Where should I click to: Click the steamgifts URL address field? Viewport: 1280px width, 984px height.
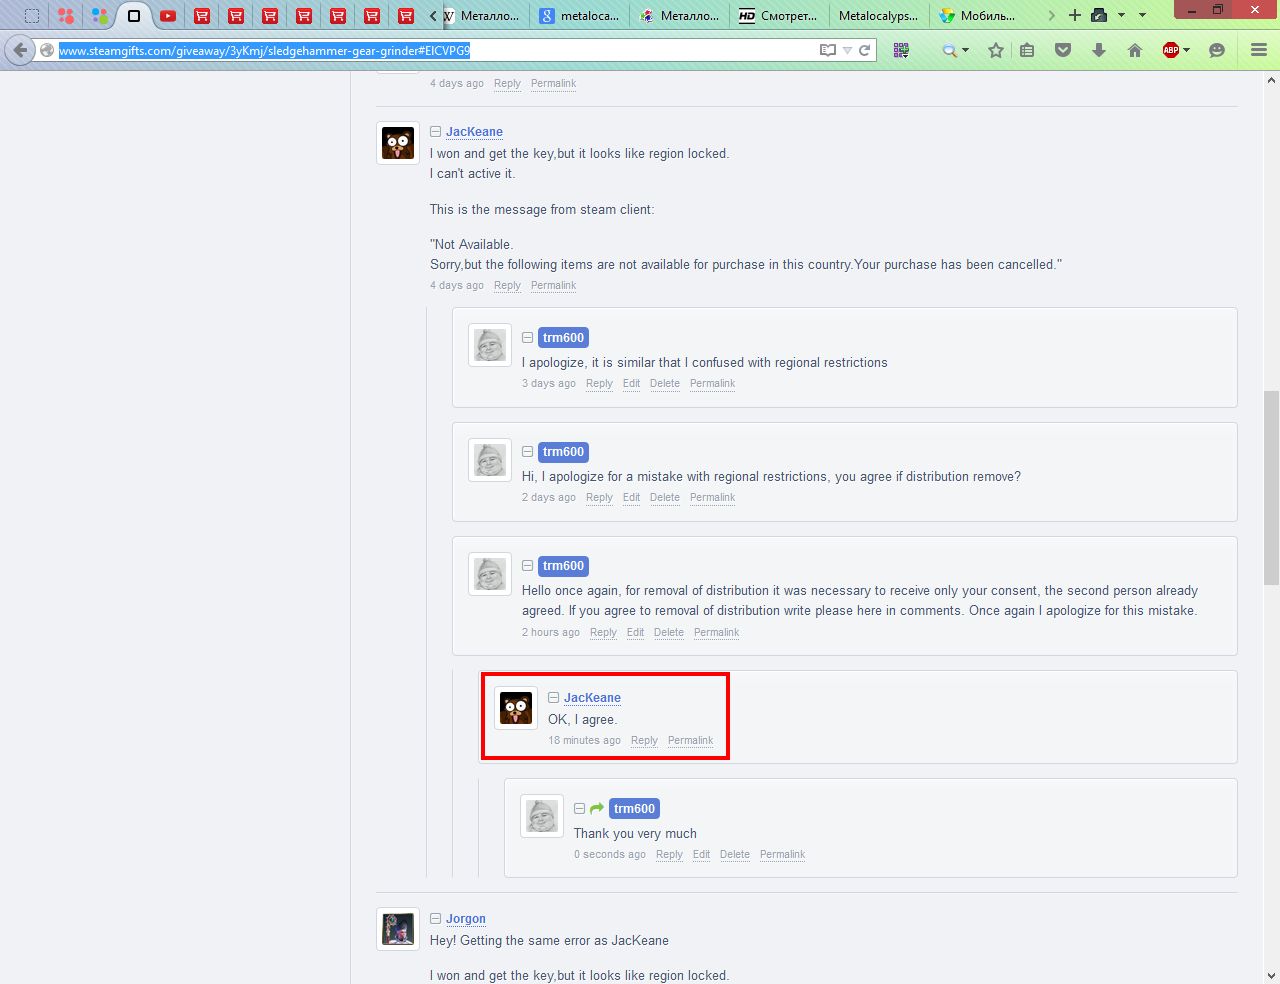[430, 50]
